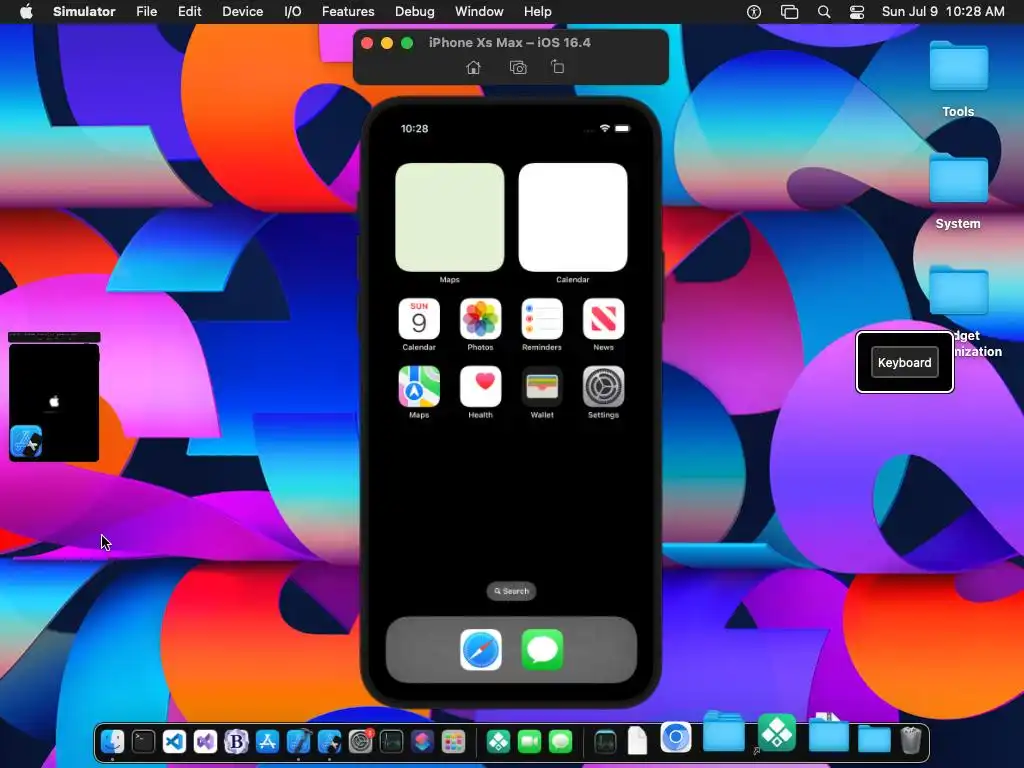Open the Settings app on the iPhone
This screenshot has height=768, width=1024.
(x=603, y=387)
